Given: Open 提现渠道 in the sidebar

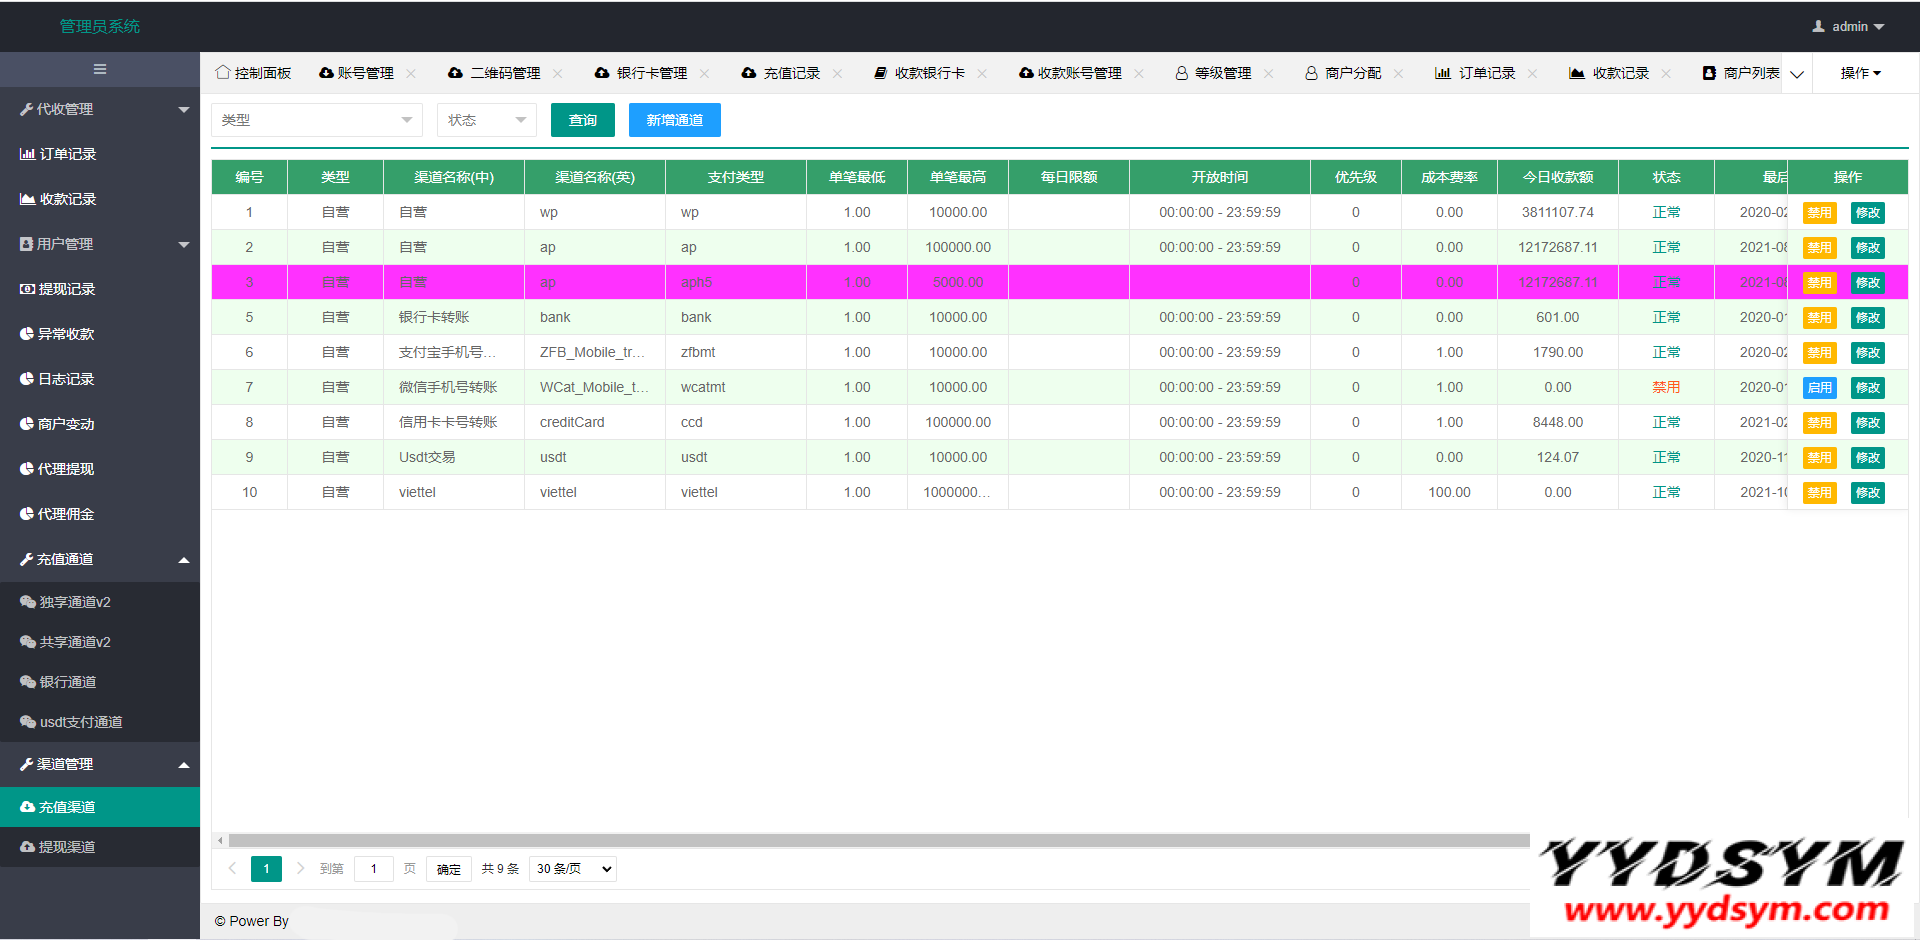Looking at the screenshot, I should [66, 847].
